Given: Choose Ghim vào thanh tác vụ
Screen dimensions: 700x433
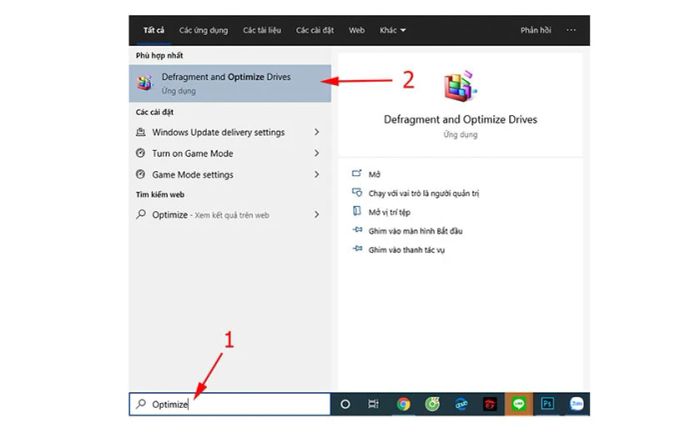Looking at the screenshot, I should (406, 250).
